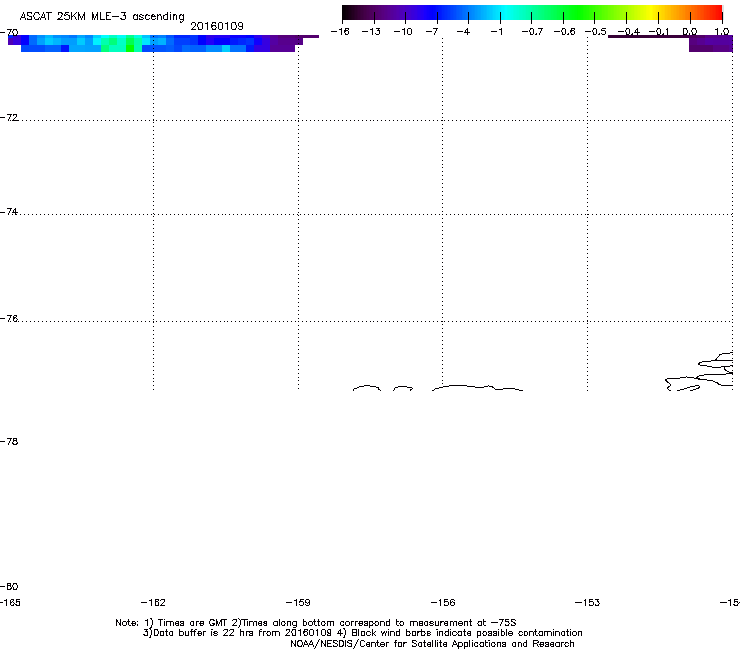This screenshot has height=650, width=740.
Task: Click the NOAA/NESDIS credit line
Action: pos(432,644)
